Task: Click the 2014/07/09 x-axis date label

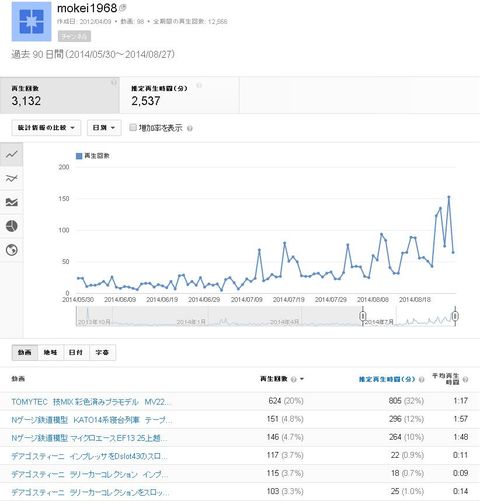Action: click(247, 300)
